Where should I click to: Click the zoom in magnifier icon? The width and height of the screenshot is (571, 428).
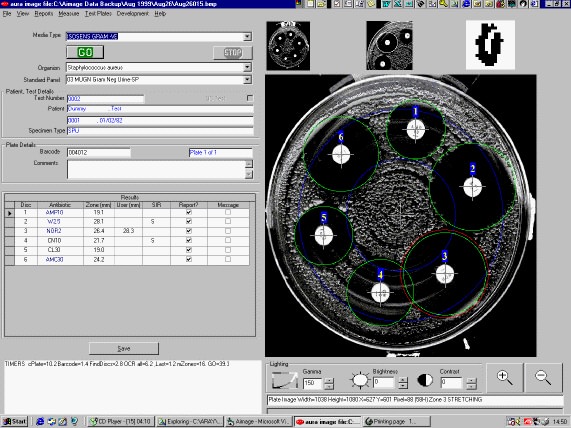click(505, 378)
